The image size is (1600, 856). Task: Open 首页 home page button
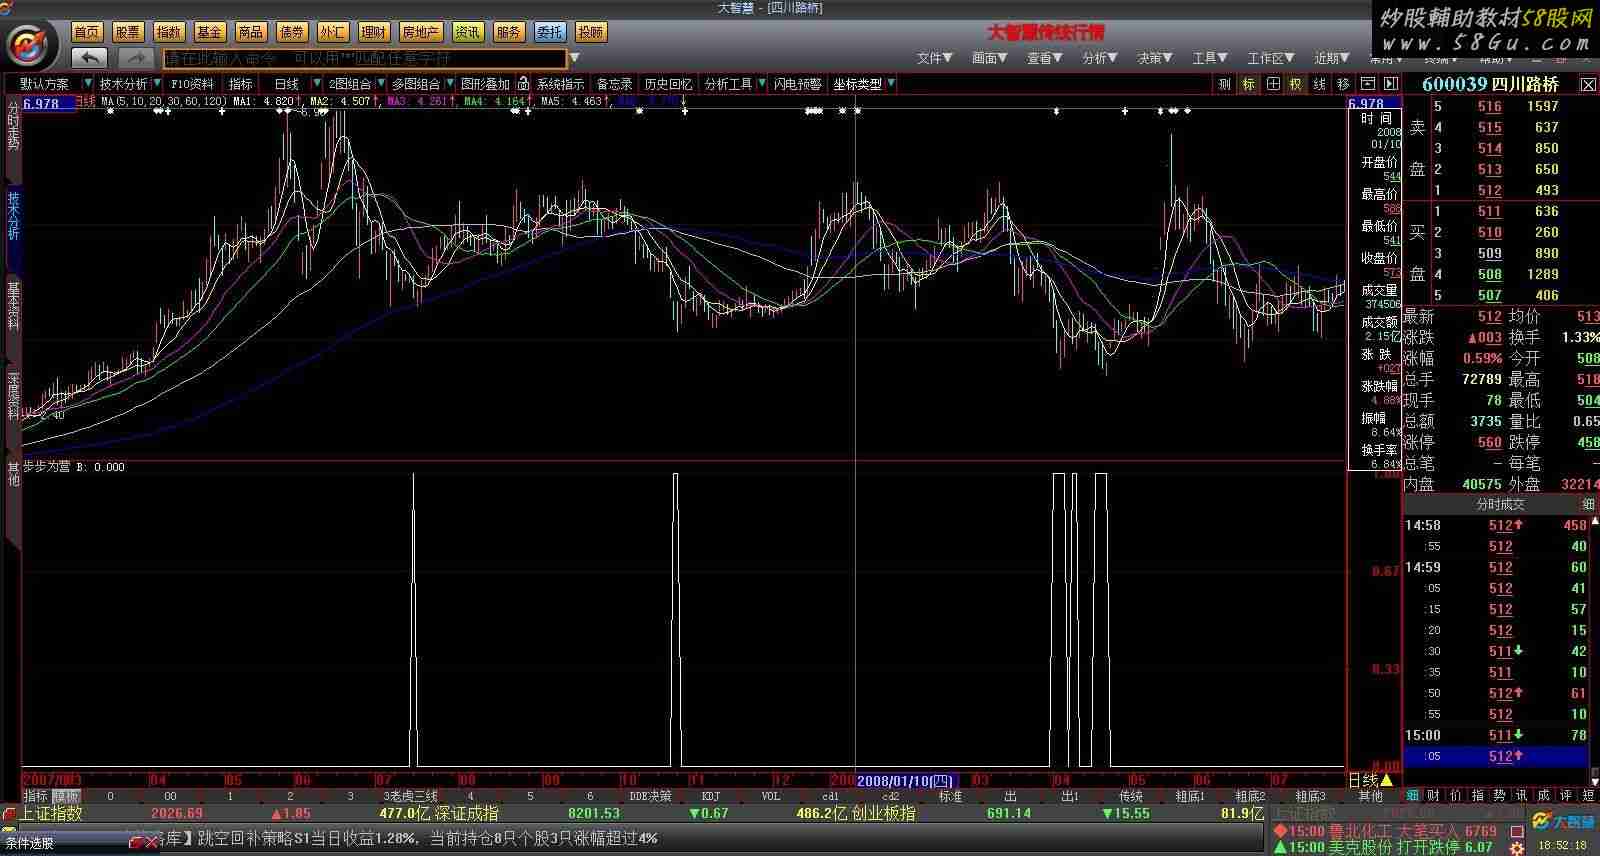coord(87,32)
